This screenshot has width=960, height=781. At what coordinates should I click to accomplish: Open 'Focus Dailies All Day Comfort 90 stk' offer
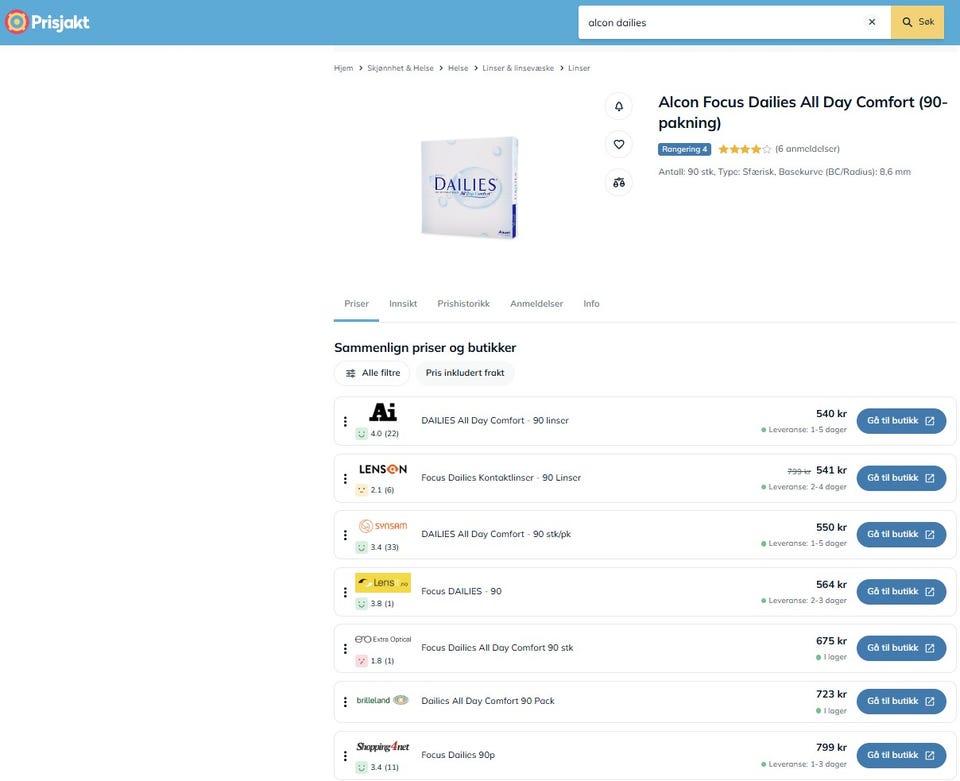click(497, 648)
